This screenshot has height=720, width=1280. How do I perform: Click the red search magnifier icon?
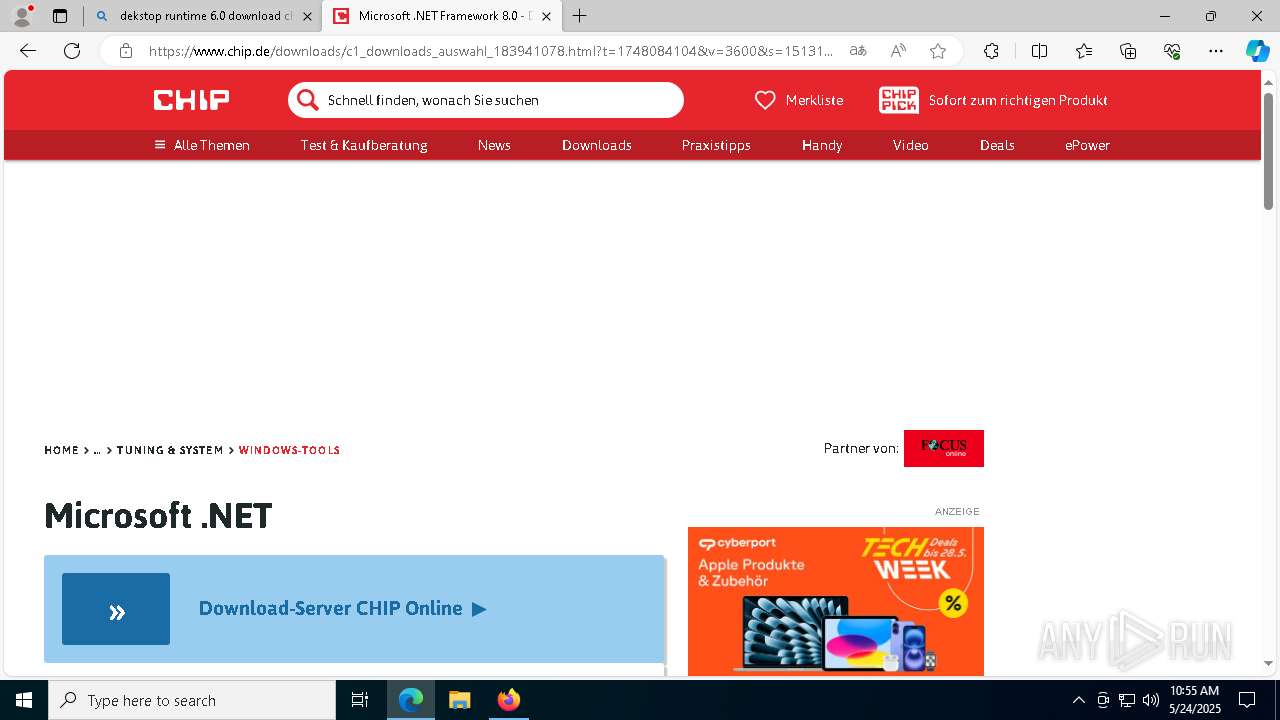coord(308,100)
